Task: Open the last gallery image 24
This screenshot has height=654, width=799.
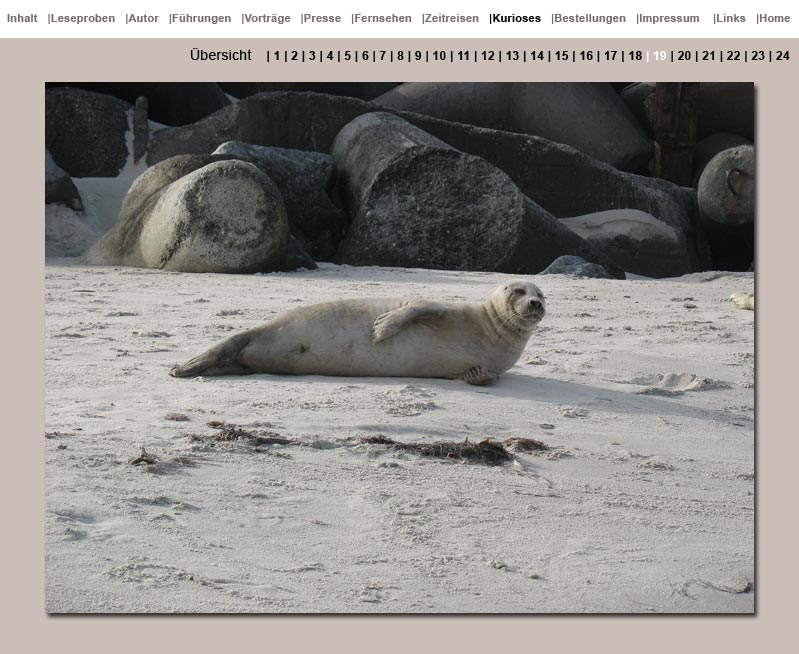Action: point(782,56)
